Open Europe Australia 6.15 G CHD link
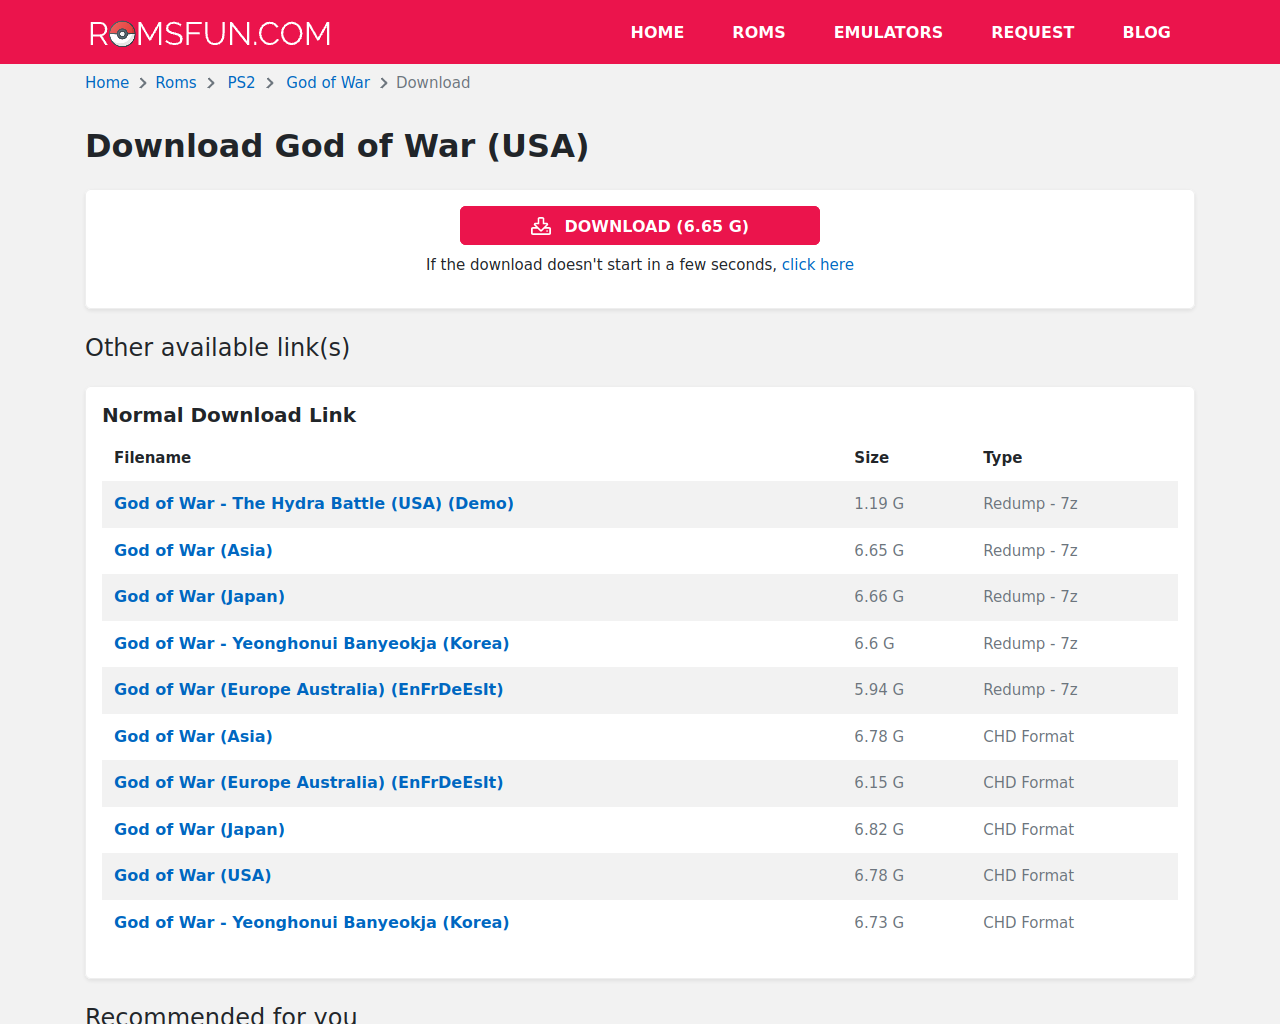The width and height of the screenshot is (1280, 1024). (309, 783)
